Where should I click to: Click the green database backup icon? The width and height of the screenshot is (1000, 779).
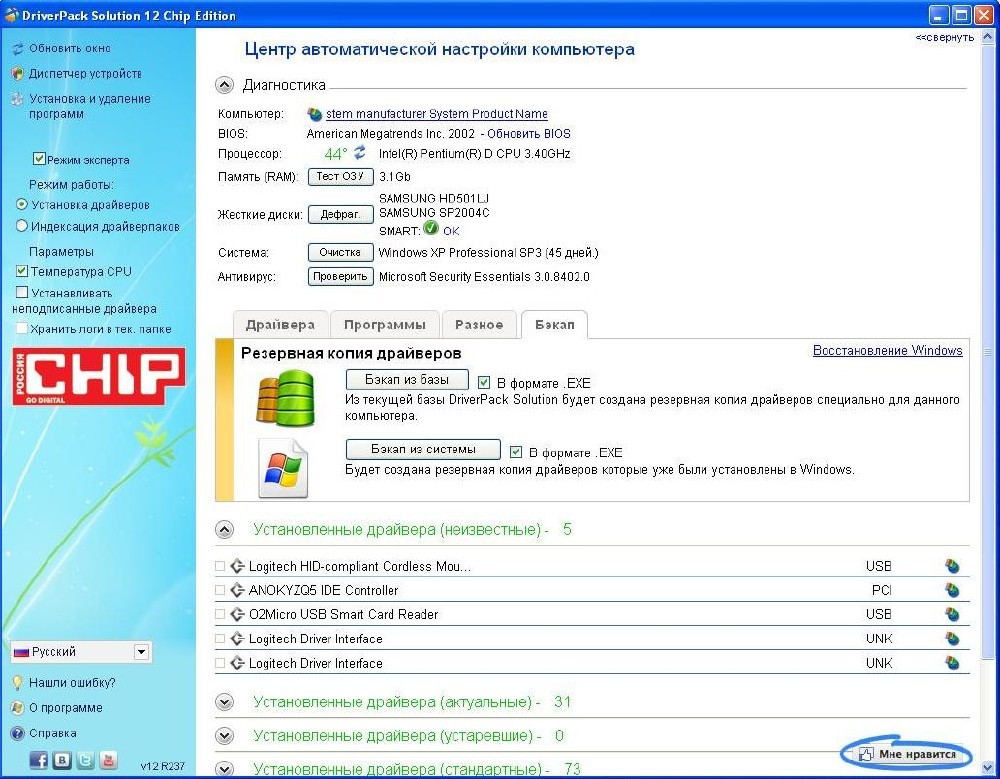coord(286,399)
